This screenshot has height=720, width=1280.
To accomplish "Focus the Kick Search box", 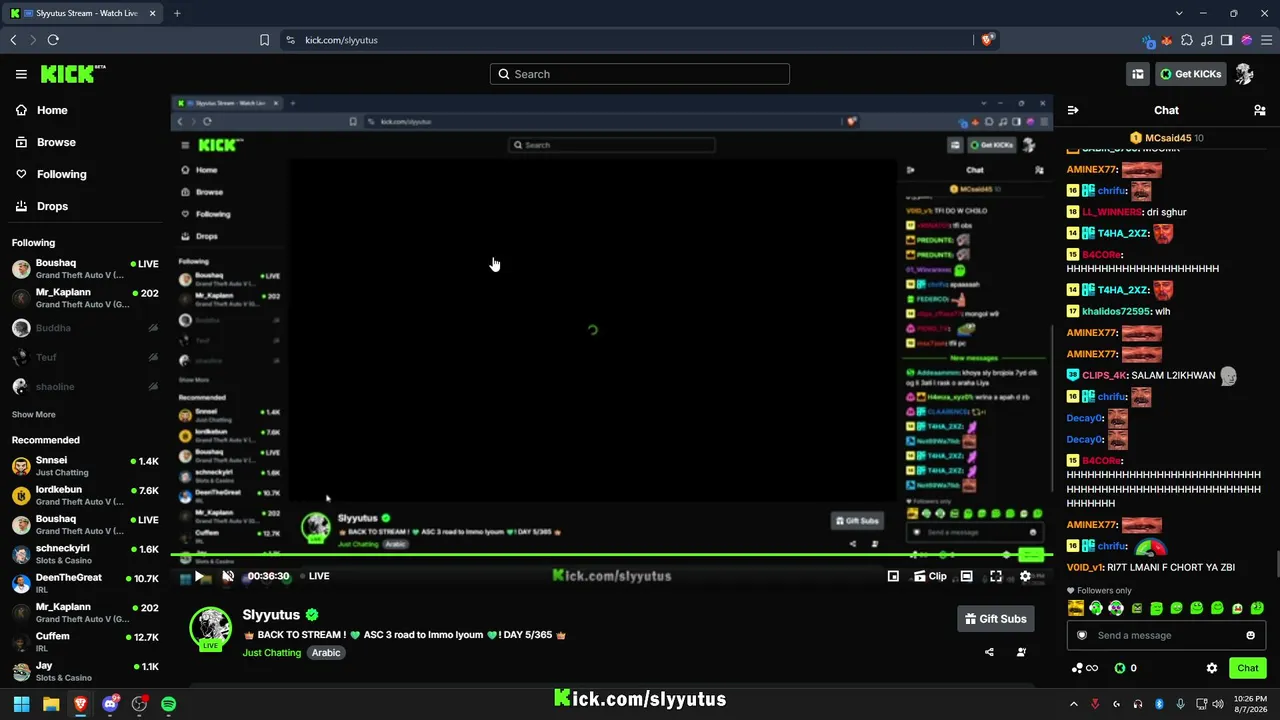I will 640,74.
